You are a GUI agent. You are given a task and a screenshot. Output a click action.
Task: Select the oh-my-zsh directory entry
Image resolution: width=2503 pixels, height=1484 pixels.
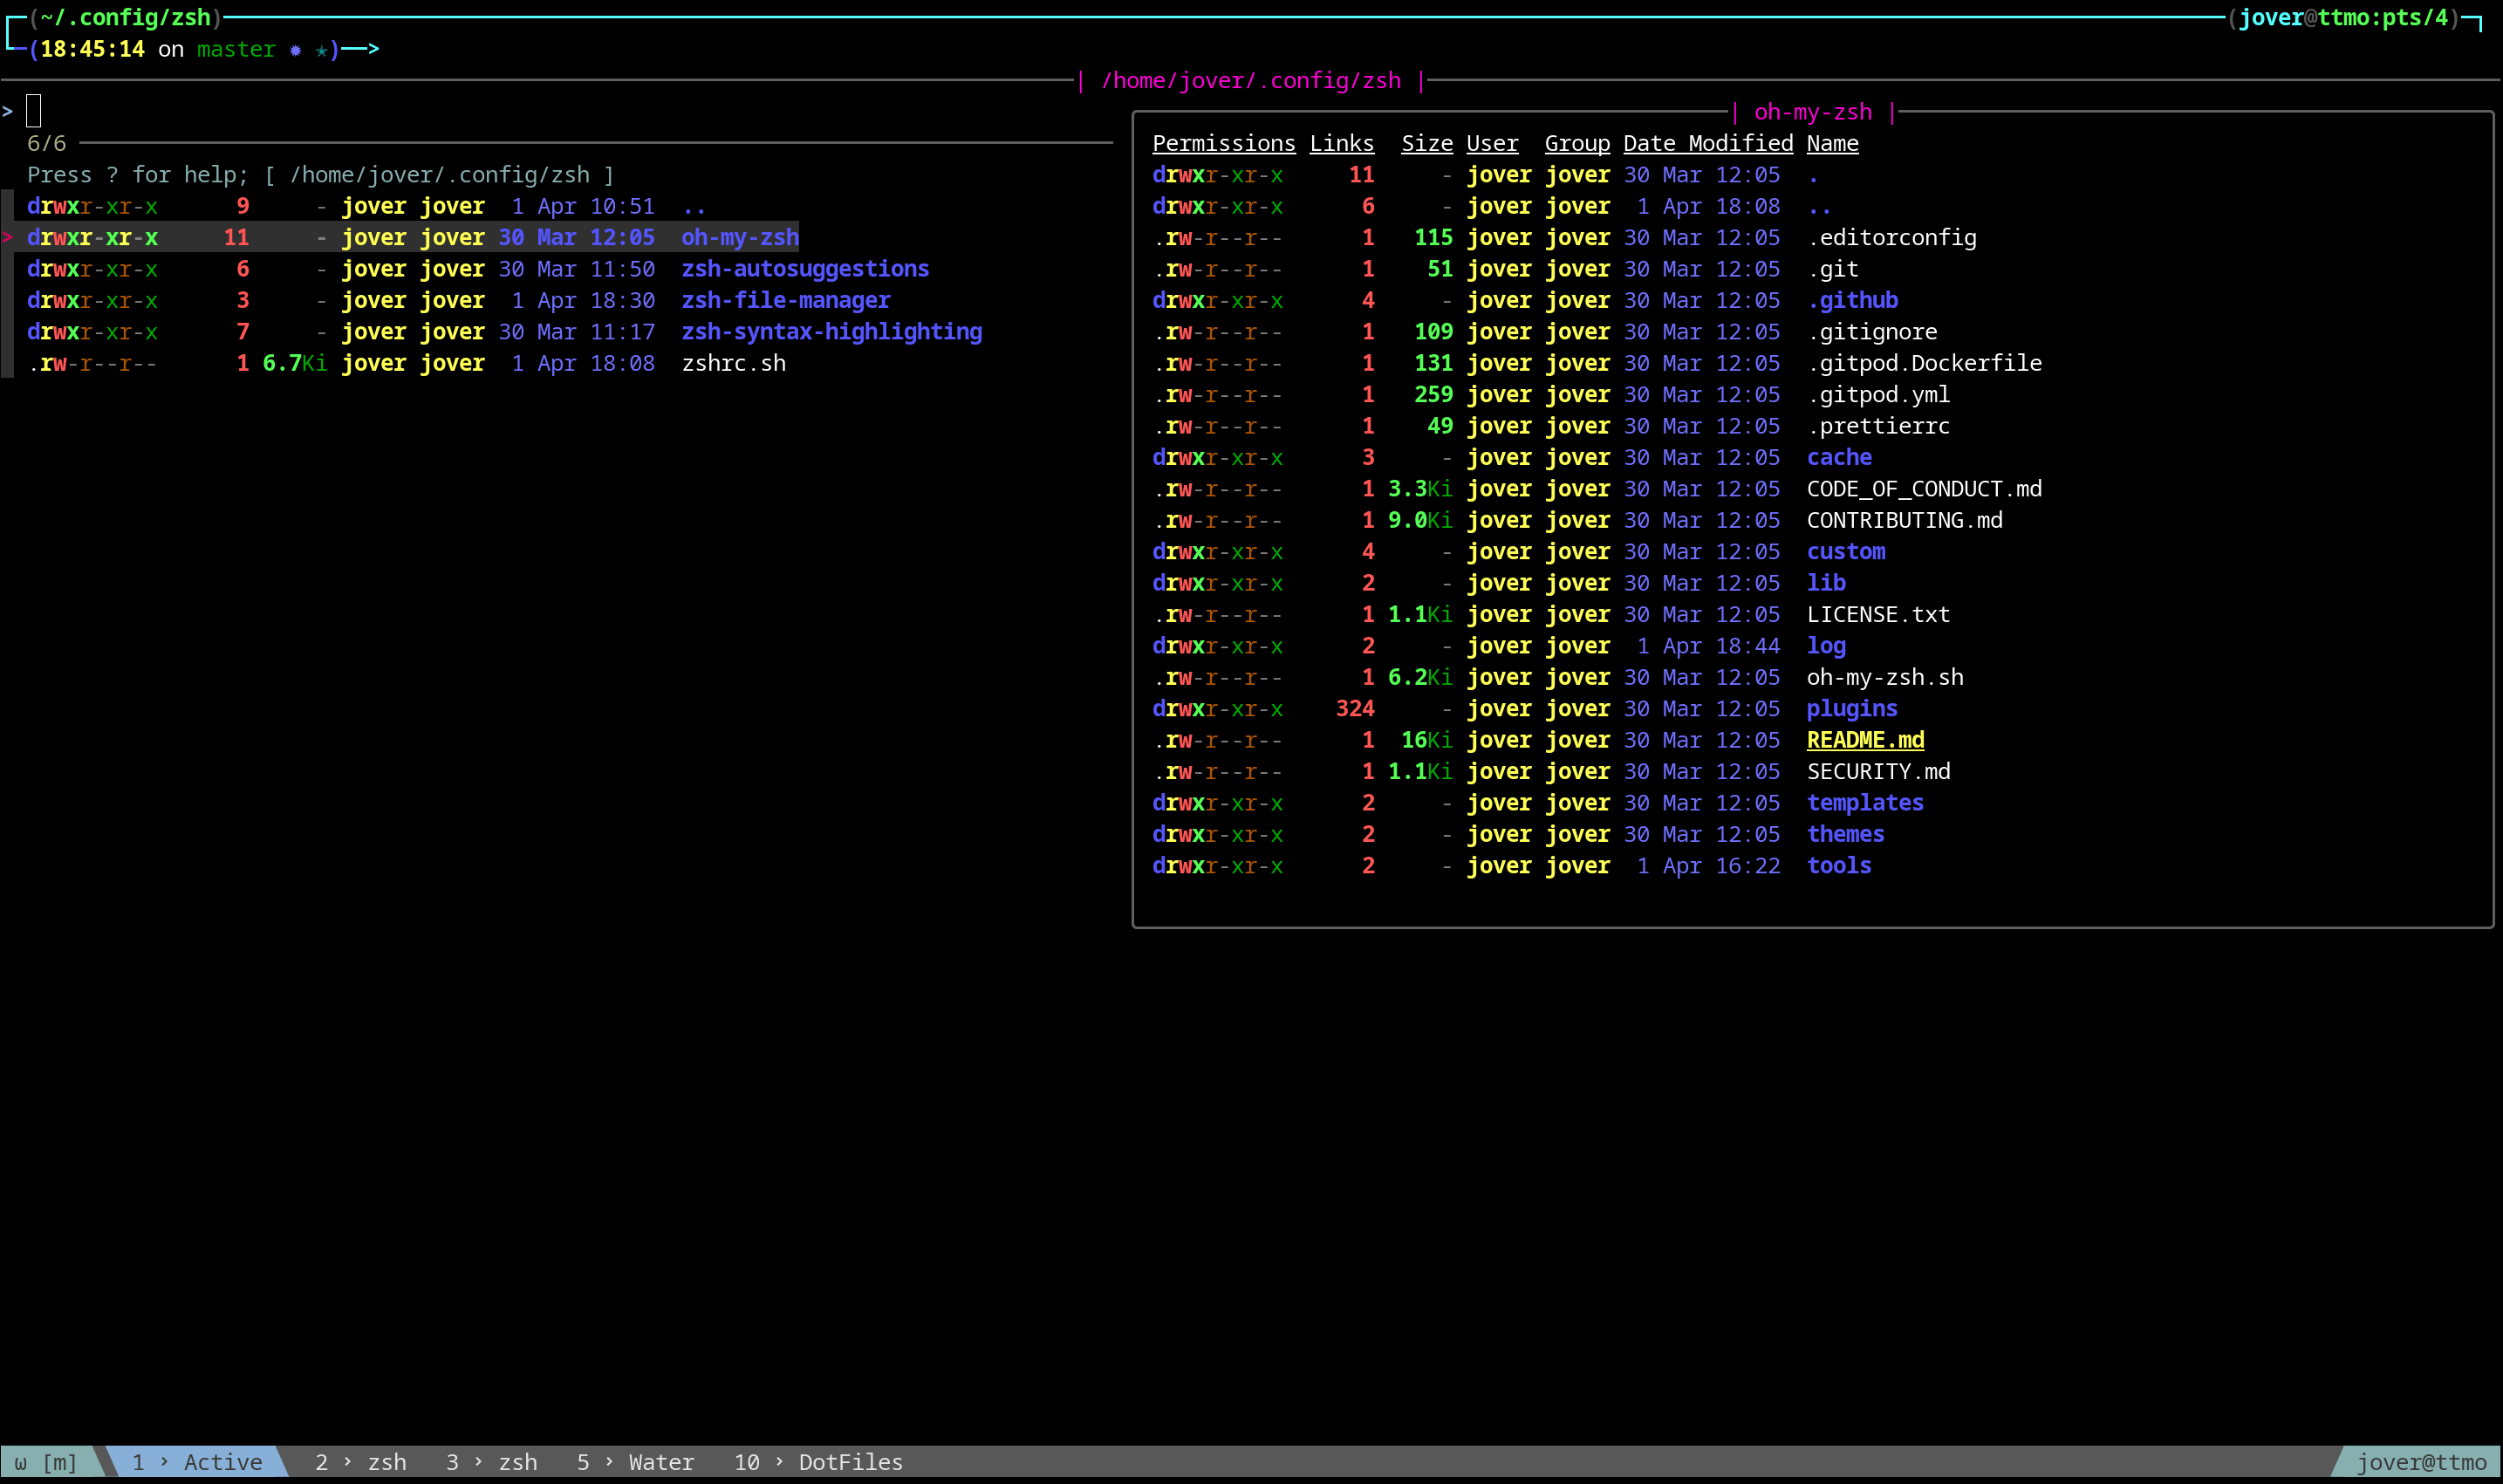click(739, 238)
